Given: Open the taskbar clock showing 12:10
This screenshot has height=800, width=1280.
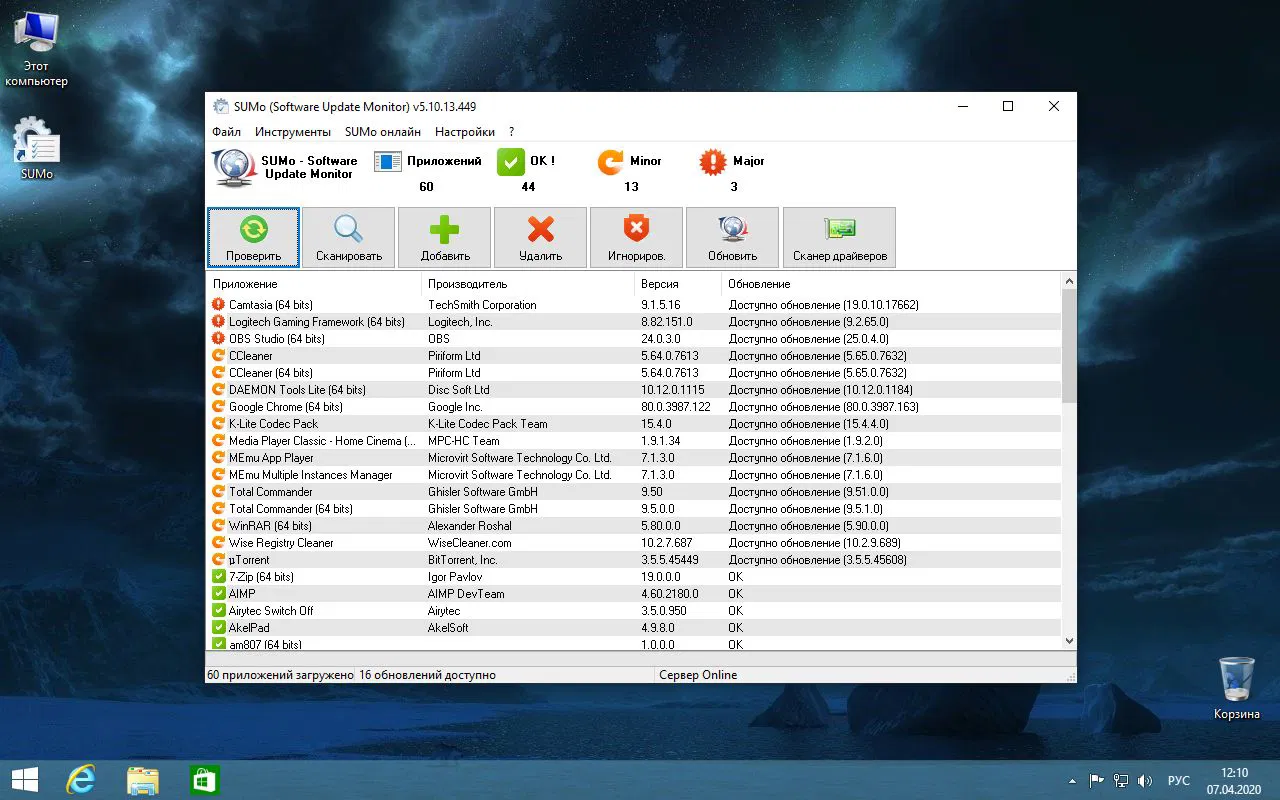Looking at the screenshot, I should pos(1235,780).
